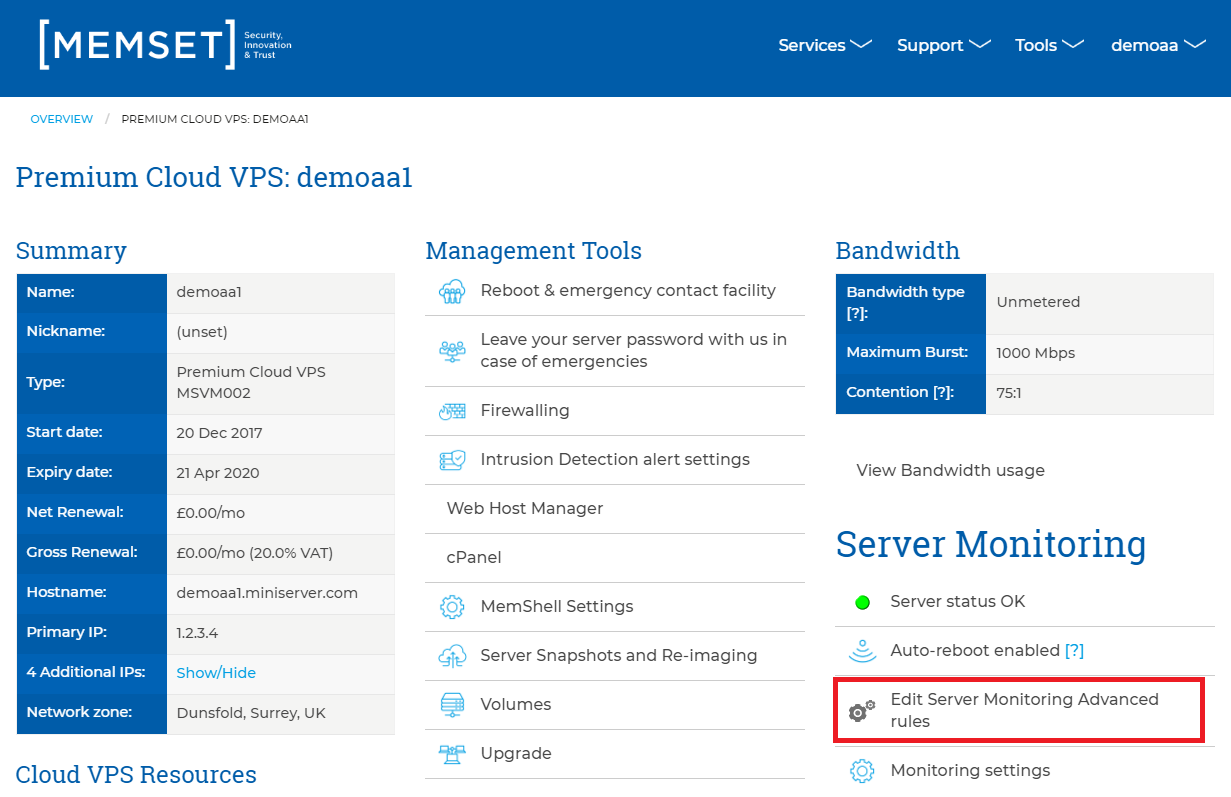This screenshot has height=797, width=1231.
Task: Expand the Support menu chevron
Action: (x=980, y=45)
